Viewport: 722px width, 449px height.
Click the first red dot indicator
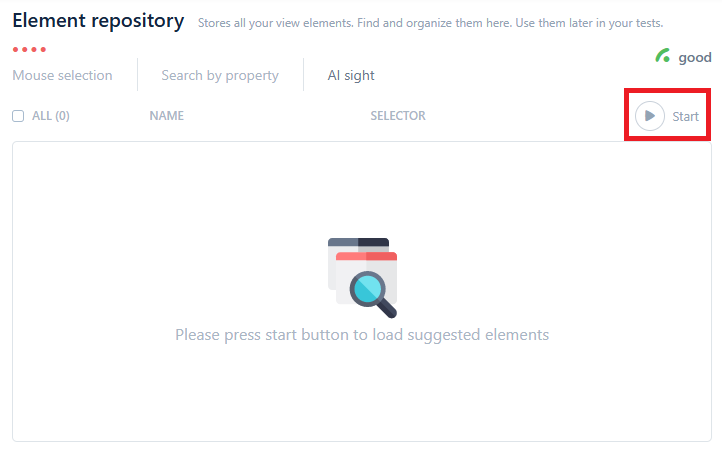tap(15, 49)
